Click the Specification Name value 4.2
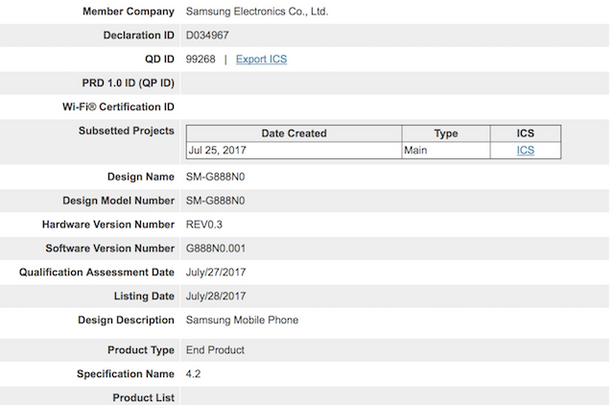Screen dimensions: 614x405 pos(194,374)
